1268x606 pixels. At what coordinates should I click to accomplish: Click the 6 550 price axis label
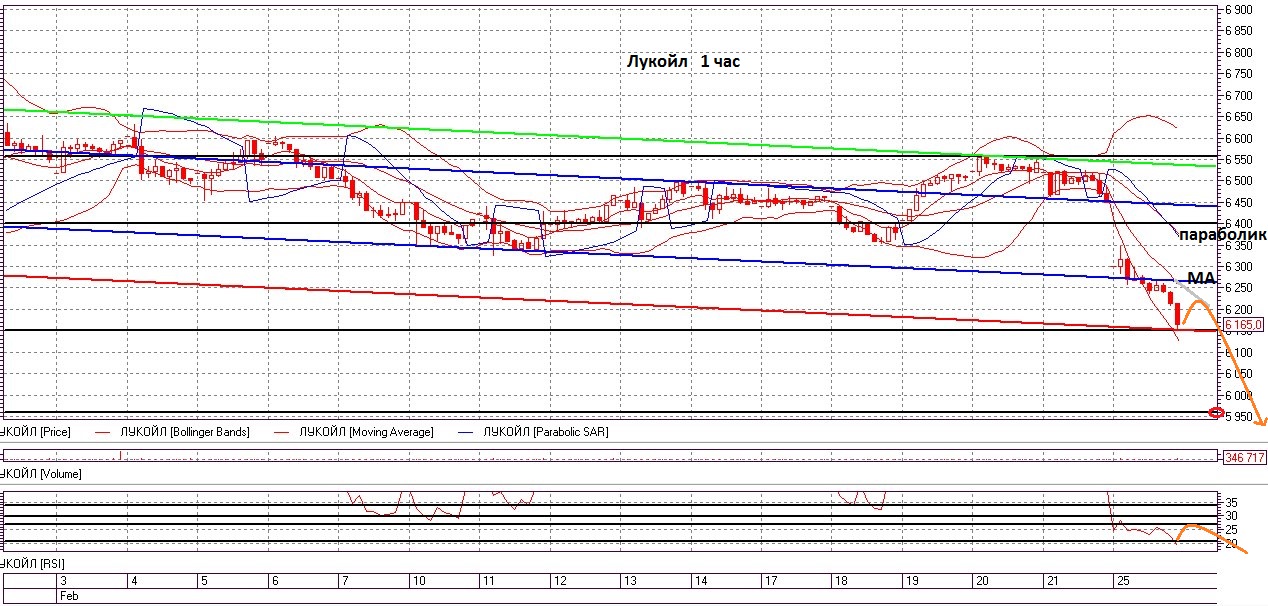pyautogui.click(x=1238, y=160)
